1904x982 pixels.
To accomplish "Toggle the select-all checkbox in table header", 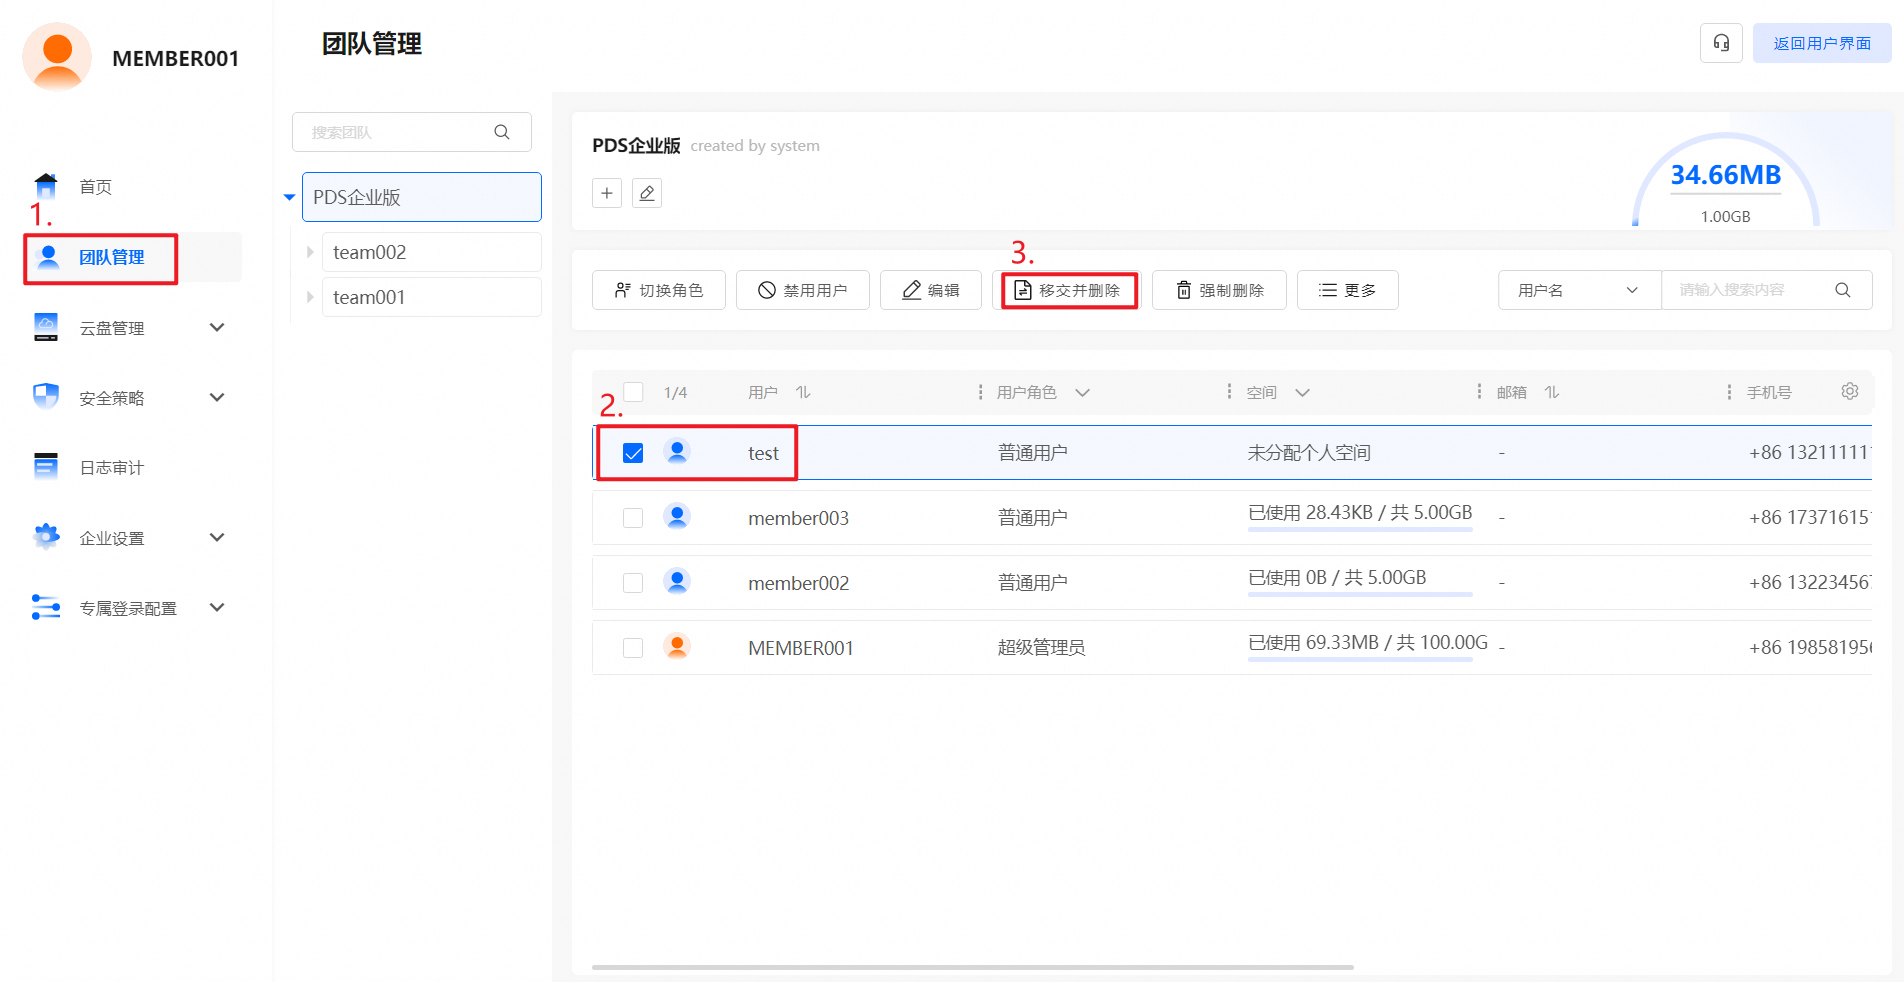I will 633,392.
